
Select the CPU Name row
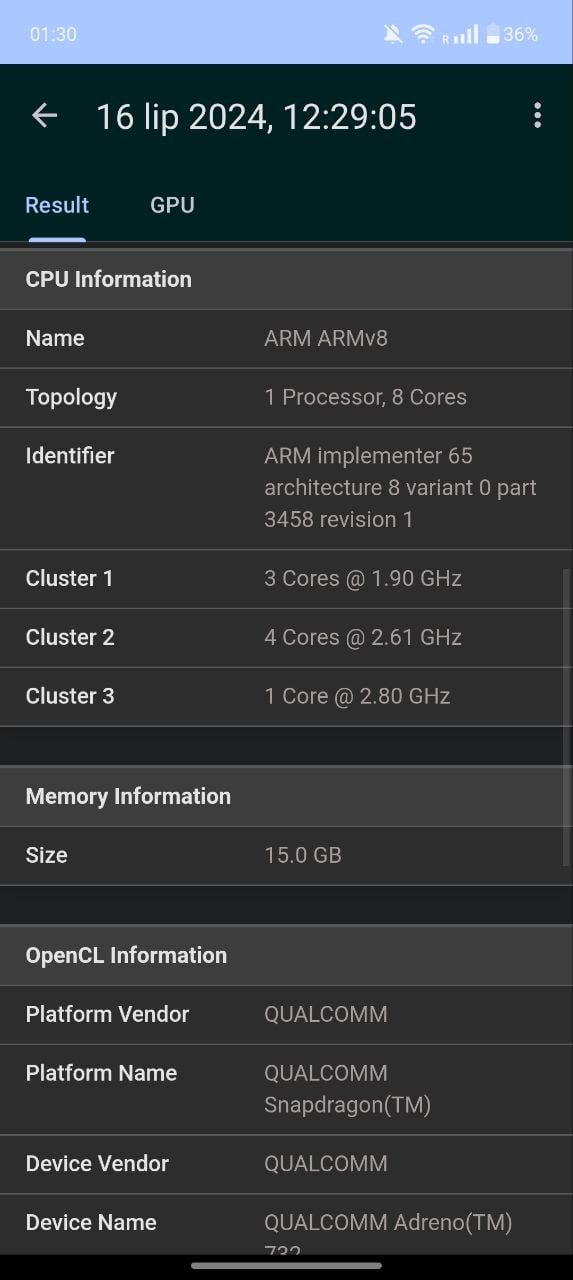(286, 339)
